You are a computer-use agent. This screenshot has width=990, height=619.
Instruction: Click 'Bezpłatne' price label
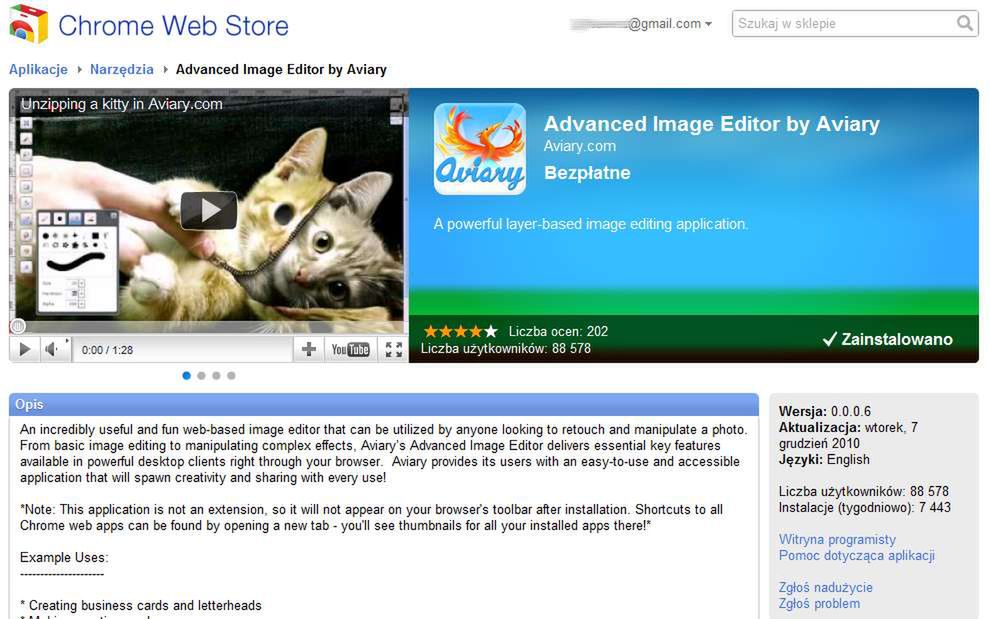(x=587, y=173)
